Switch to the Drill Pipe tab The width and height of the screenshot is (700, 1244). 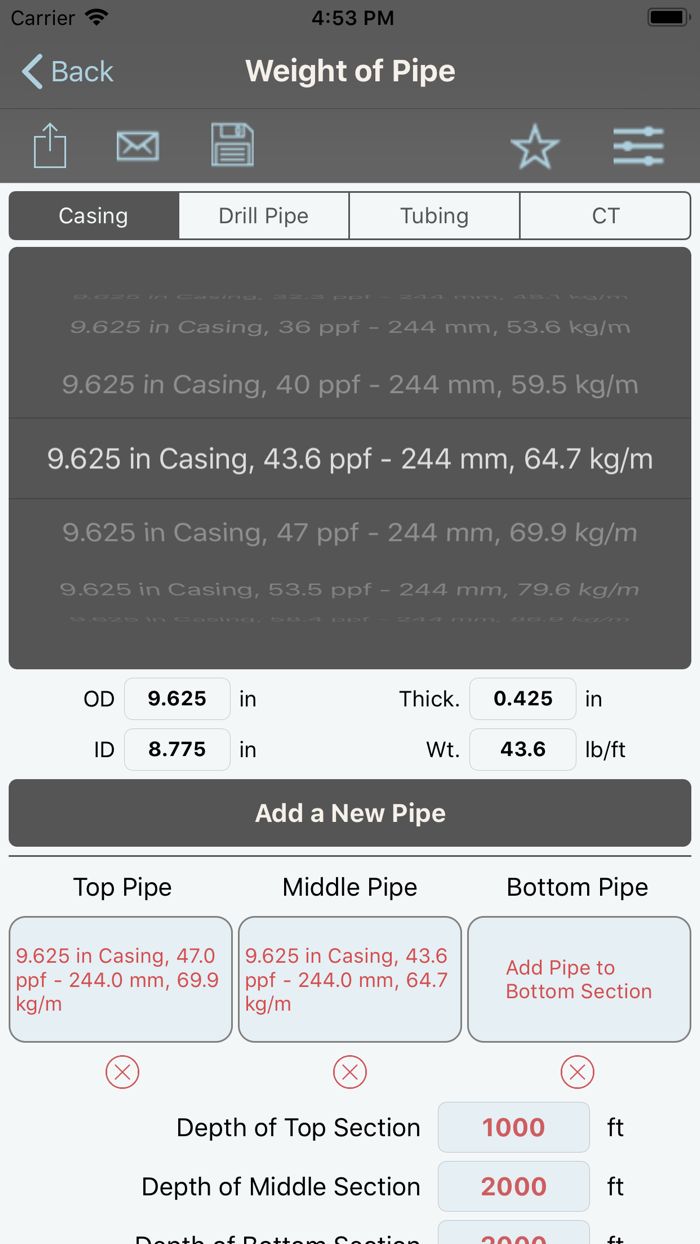click(x=263, y=215)
